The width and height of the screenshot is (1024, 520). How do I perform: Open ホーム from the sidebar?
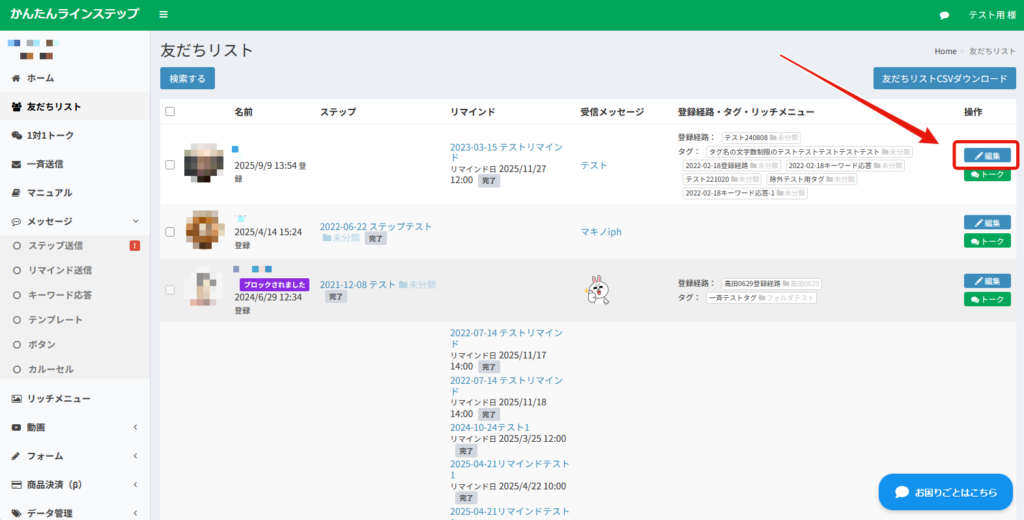click(x=40, y=78)
